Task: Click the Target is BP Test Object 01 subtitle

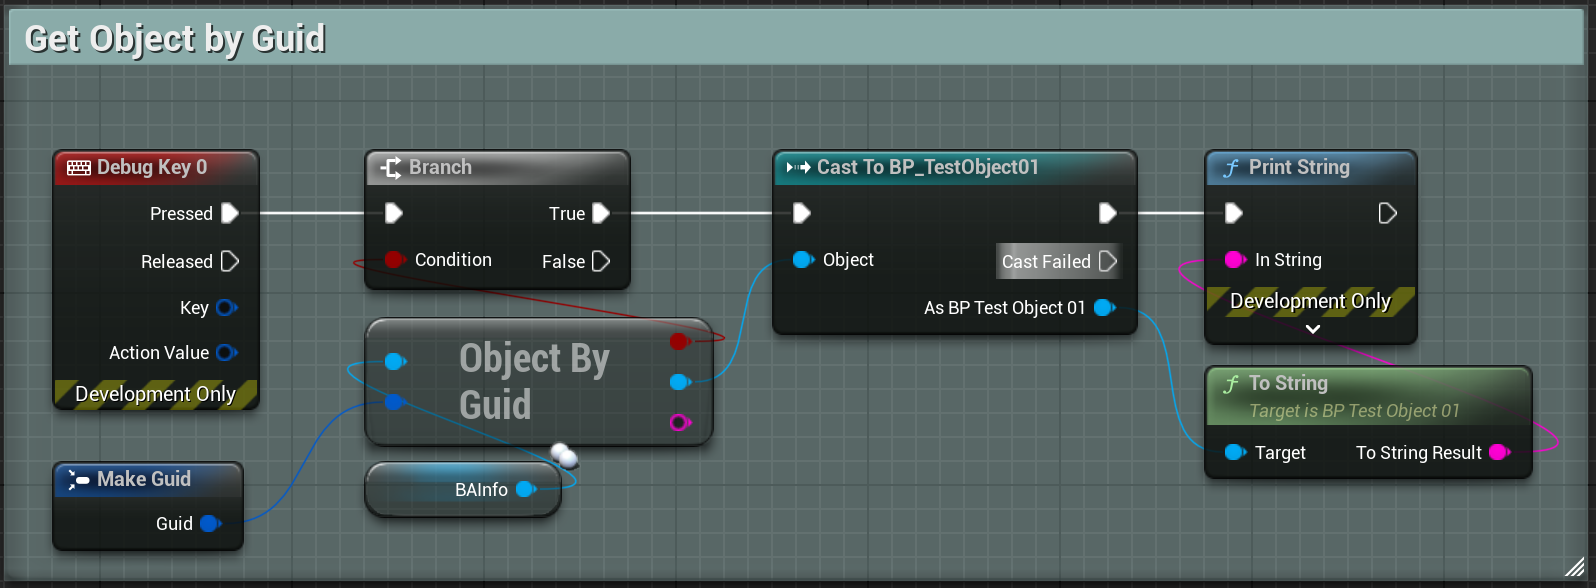Action: click(x=1354, y=411)
